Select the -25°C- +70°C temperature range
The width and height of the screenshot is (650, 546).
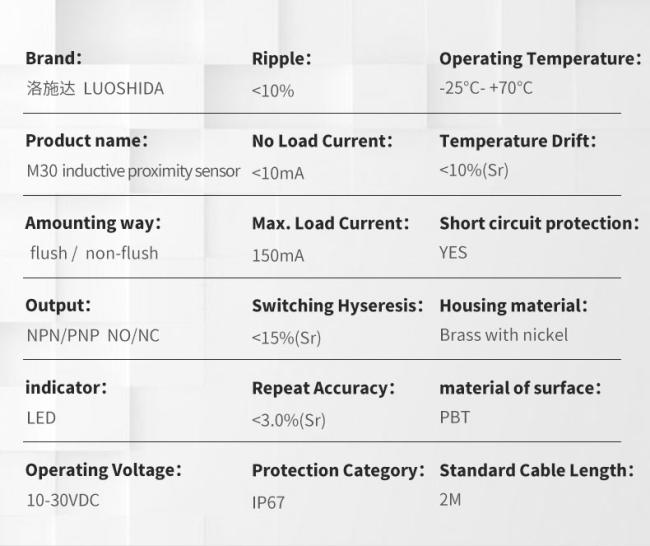(x=486, y=88)
